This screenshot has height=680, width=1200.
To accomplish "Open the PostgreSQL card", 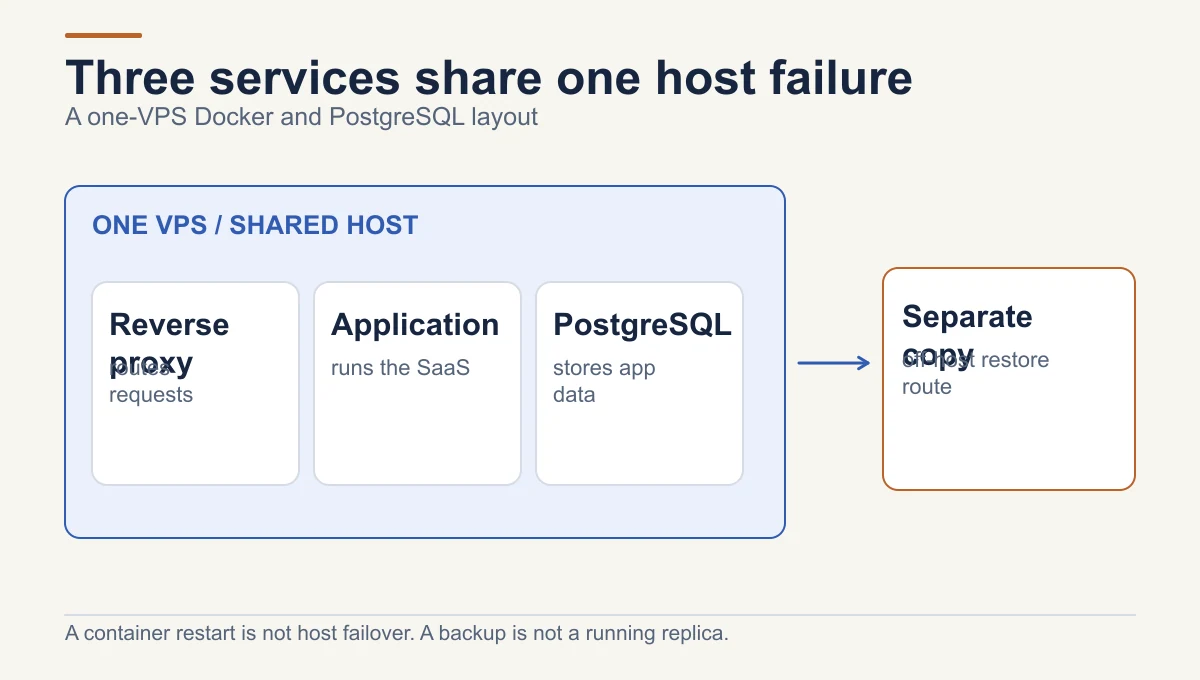I will pos(639,383).
